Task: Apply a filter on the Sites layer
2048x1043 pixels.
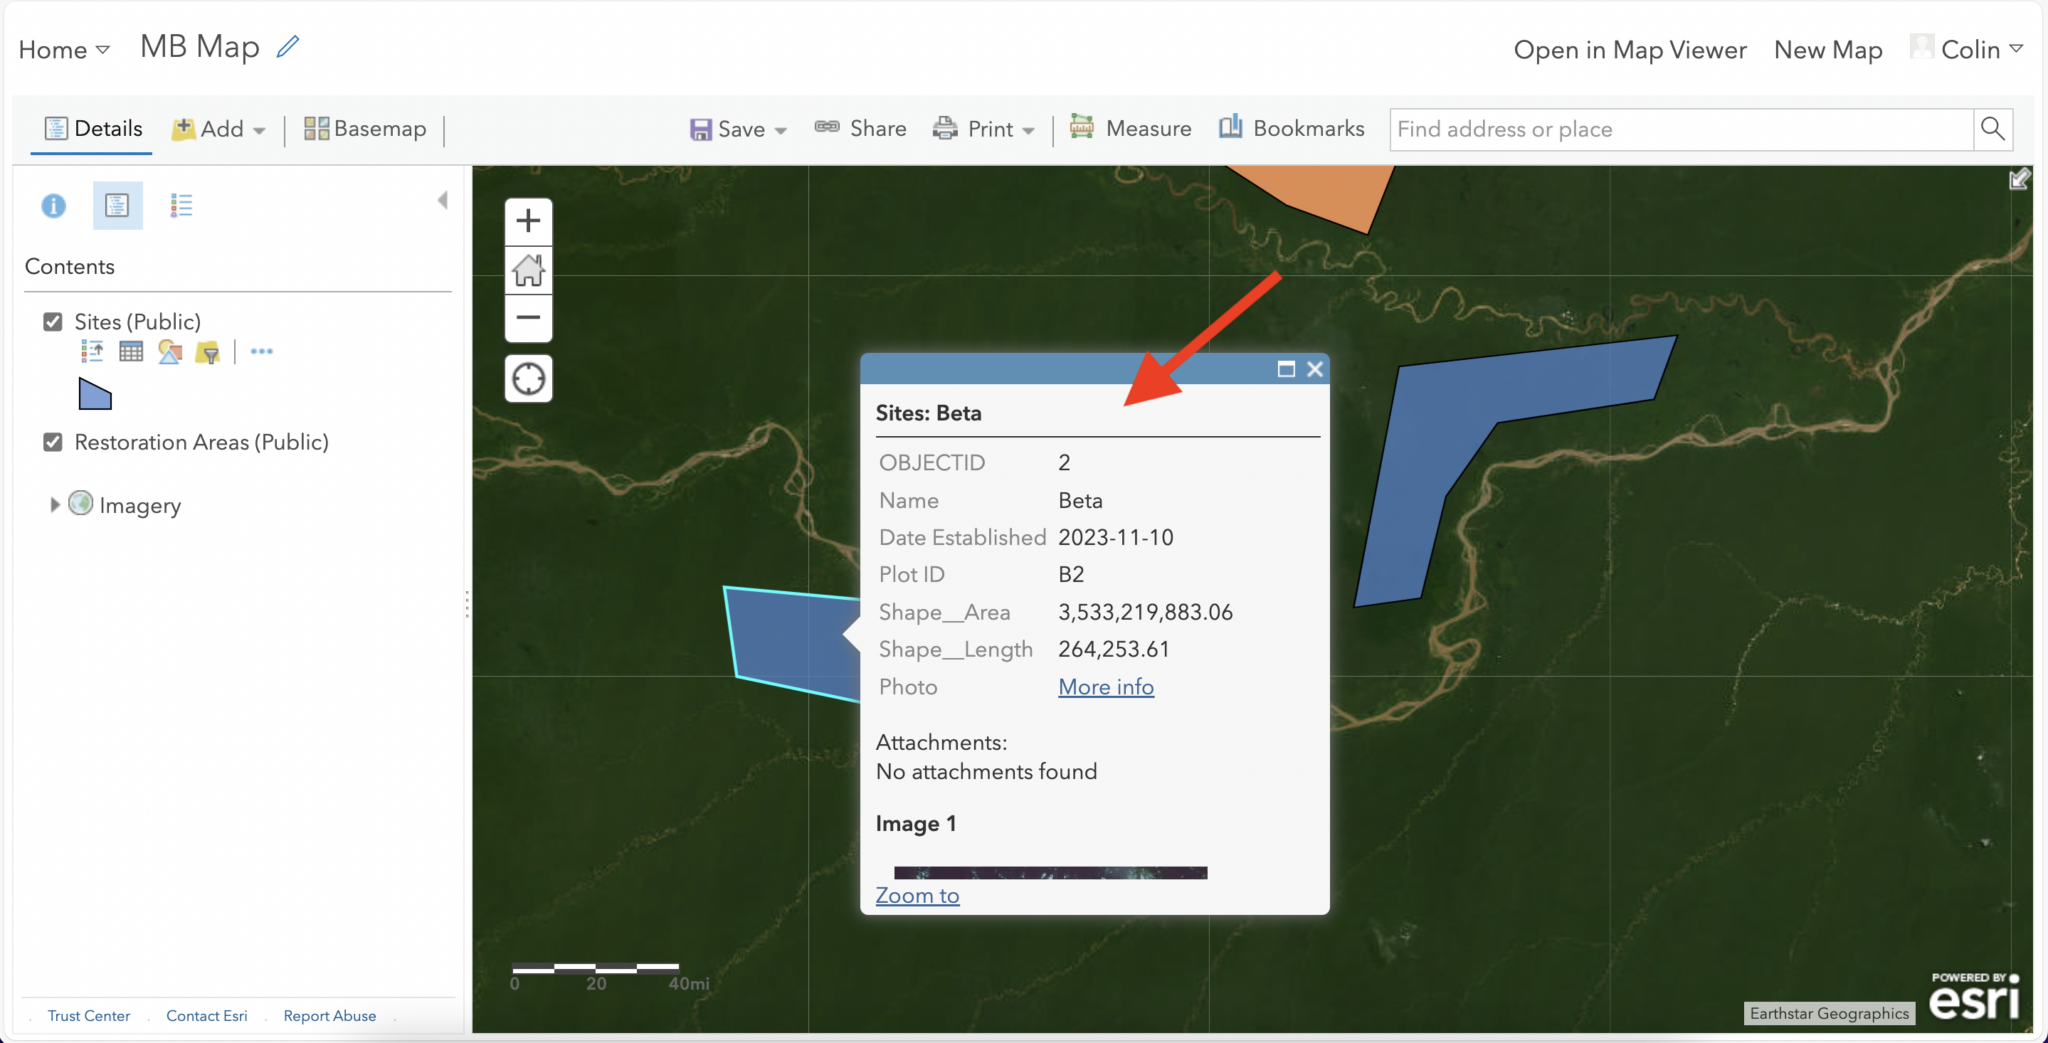Action: pyautogui.click(x=207, y=351)
